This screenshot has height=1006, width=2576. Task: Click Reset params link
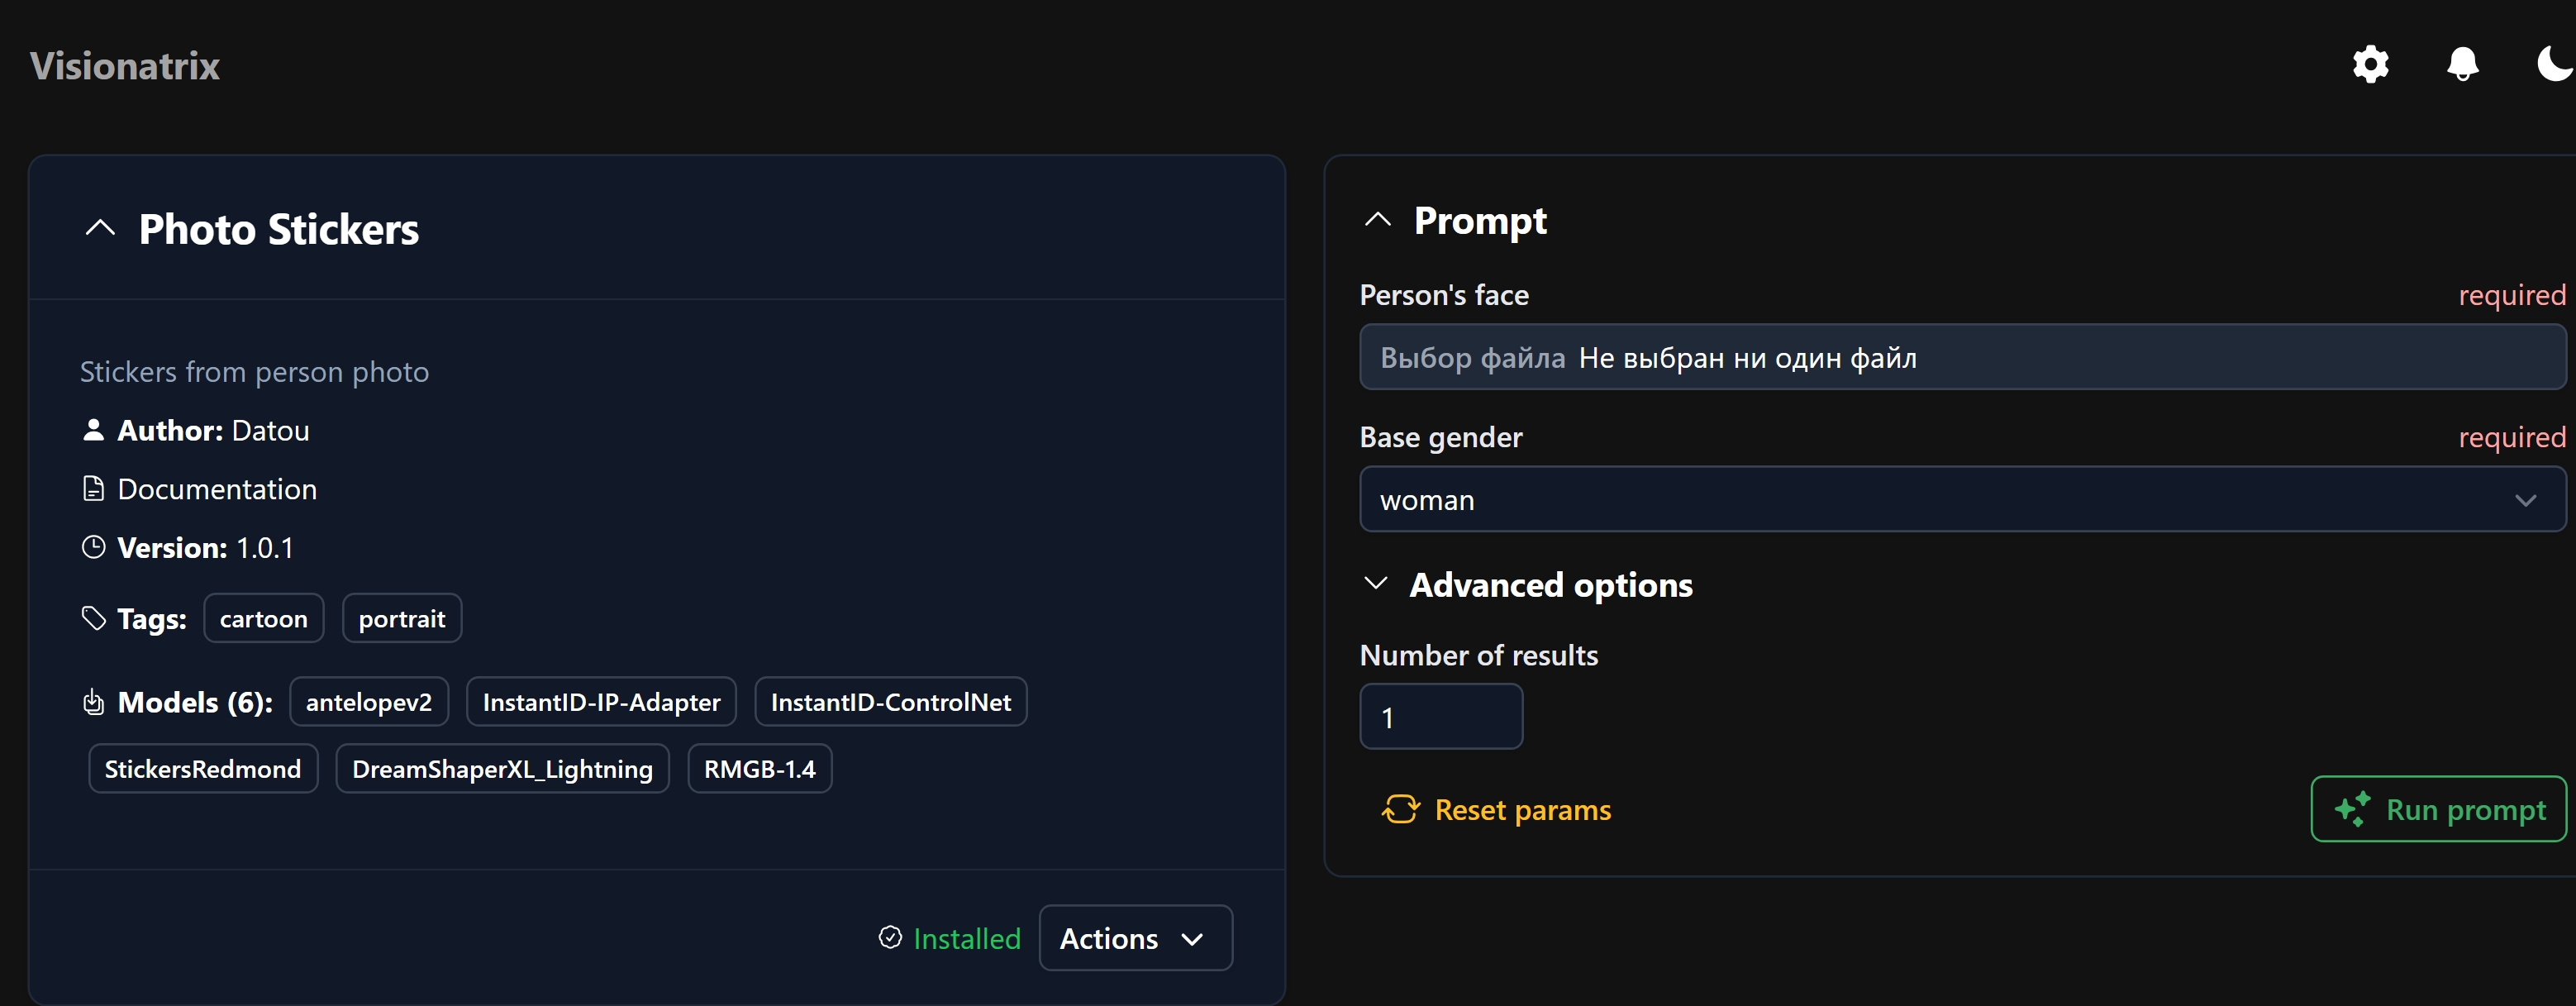(x=1496, y=809)
